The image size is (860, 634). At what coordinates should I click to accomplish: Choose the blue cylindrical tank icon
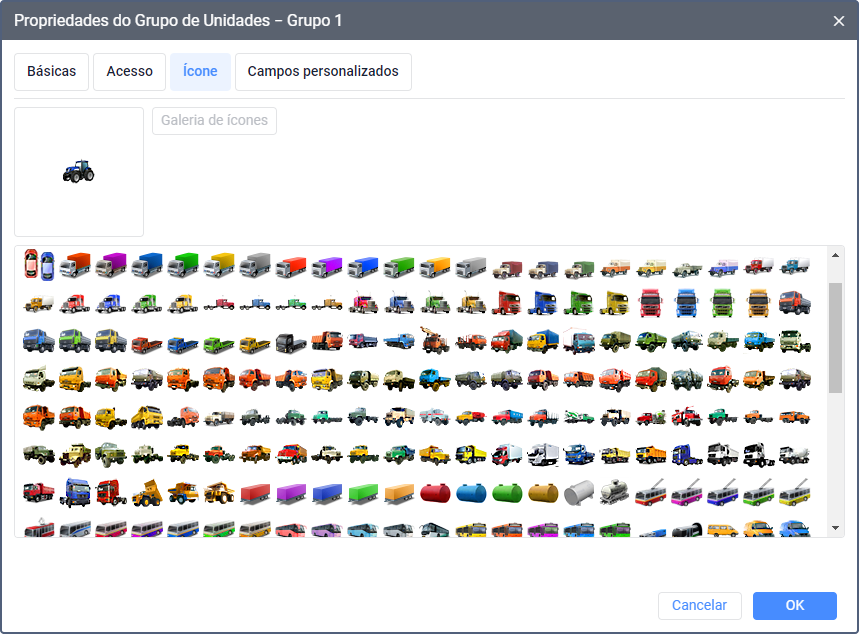(x=471, y=493)
